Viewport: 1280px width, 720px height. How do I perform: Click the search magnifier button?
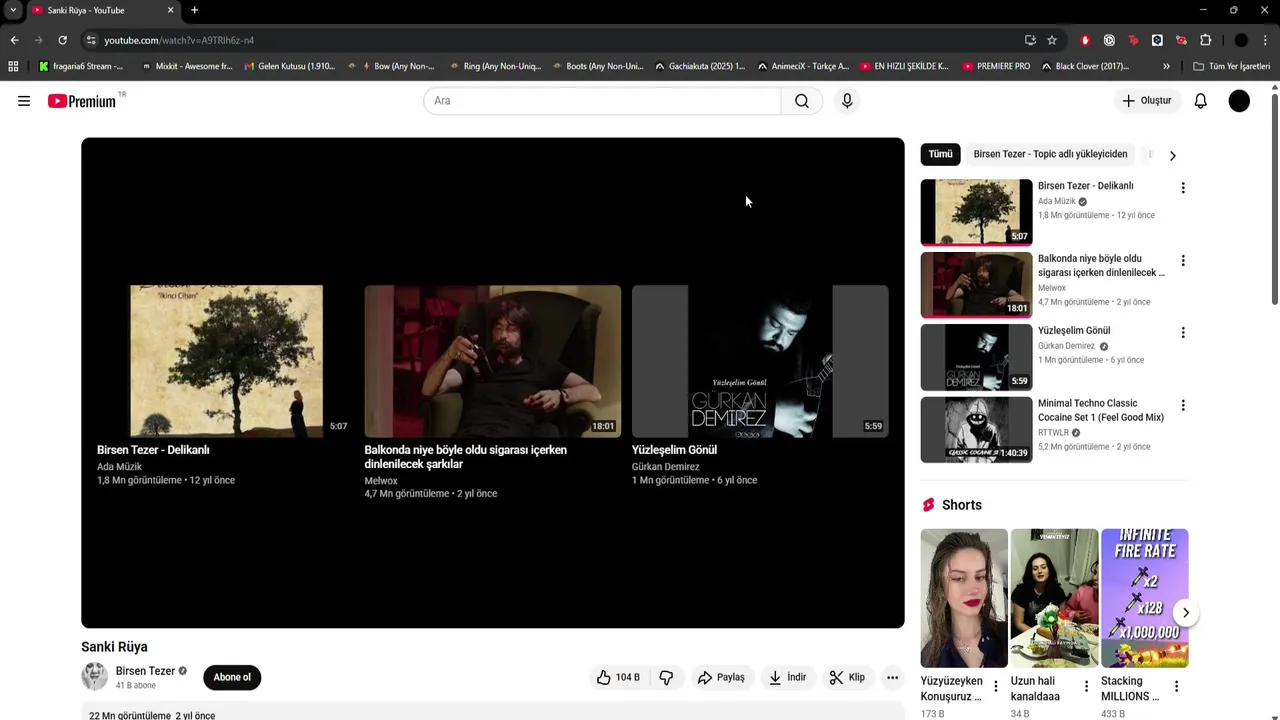(x=802, y=101)
